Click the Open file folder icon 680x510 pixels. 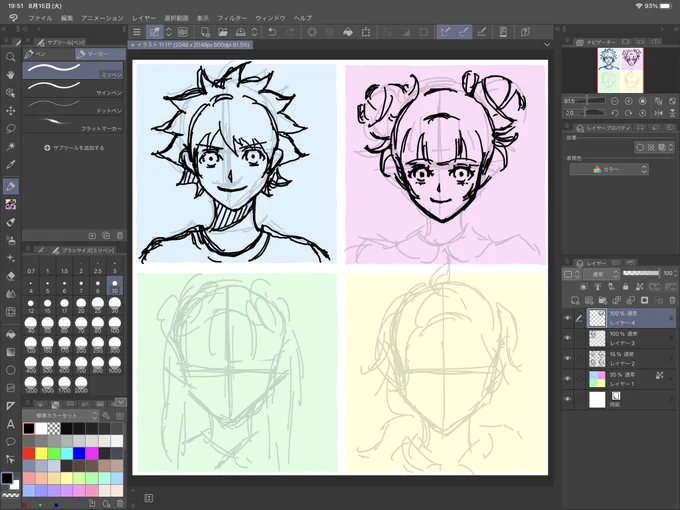pyautogui.click(x=222, y=32)
